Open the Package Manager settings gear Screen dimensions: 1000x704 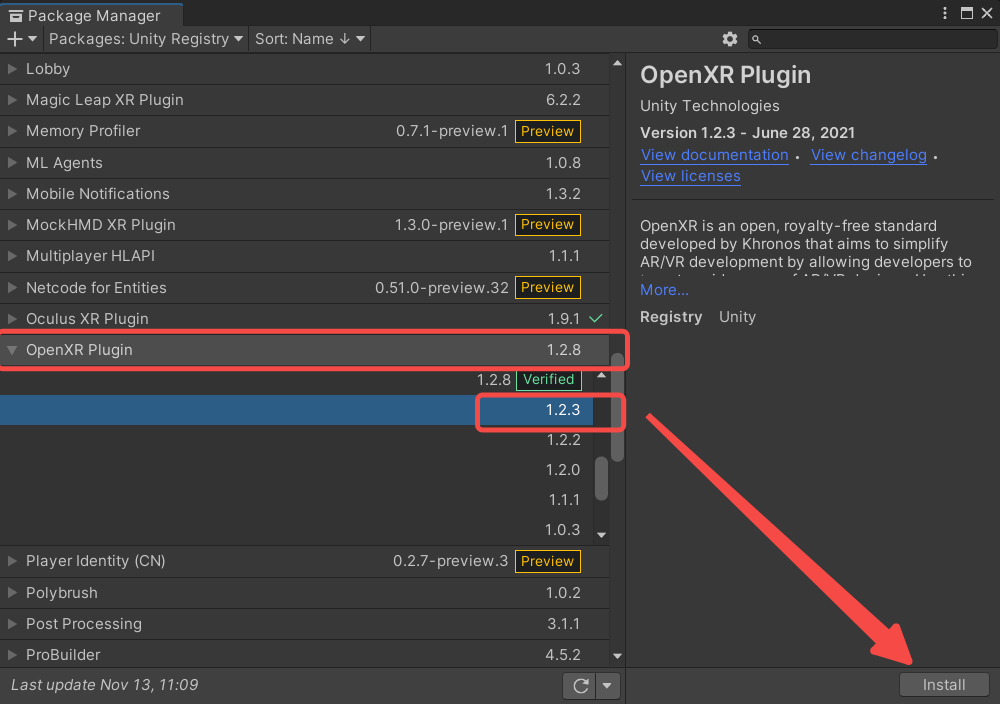point(730,39)
